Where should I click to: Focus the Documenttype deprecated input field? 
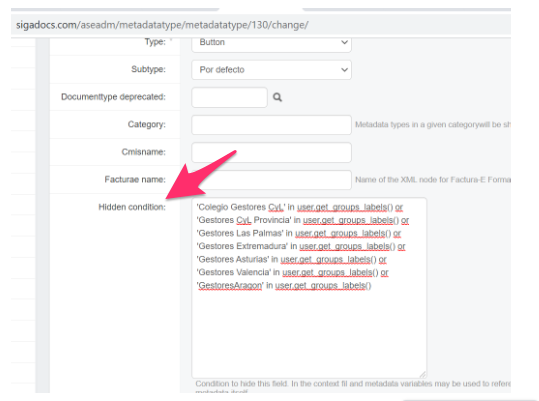[x=229, y=98]
